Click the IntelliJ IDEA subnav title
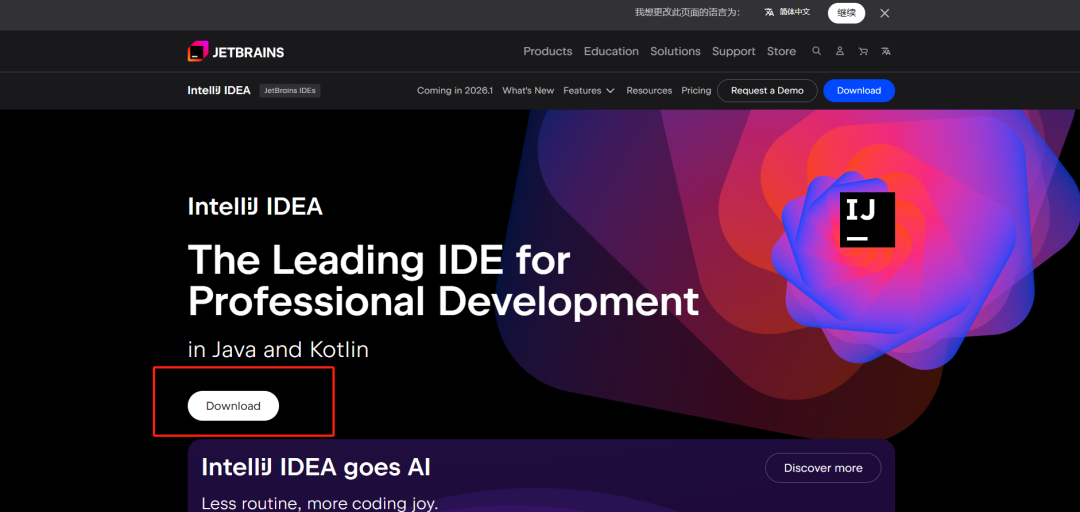The width and height of the screenshot is (1080, 512). (x=219, y=90)
